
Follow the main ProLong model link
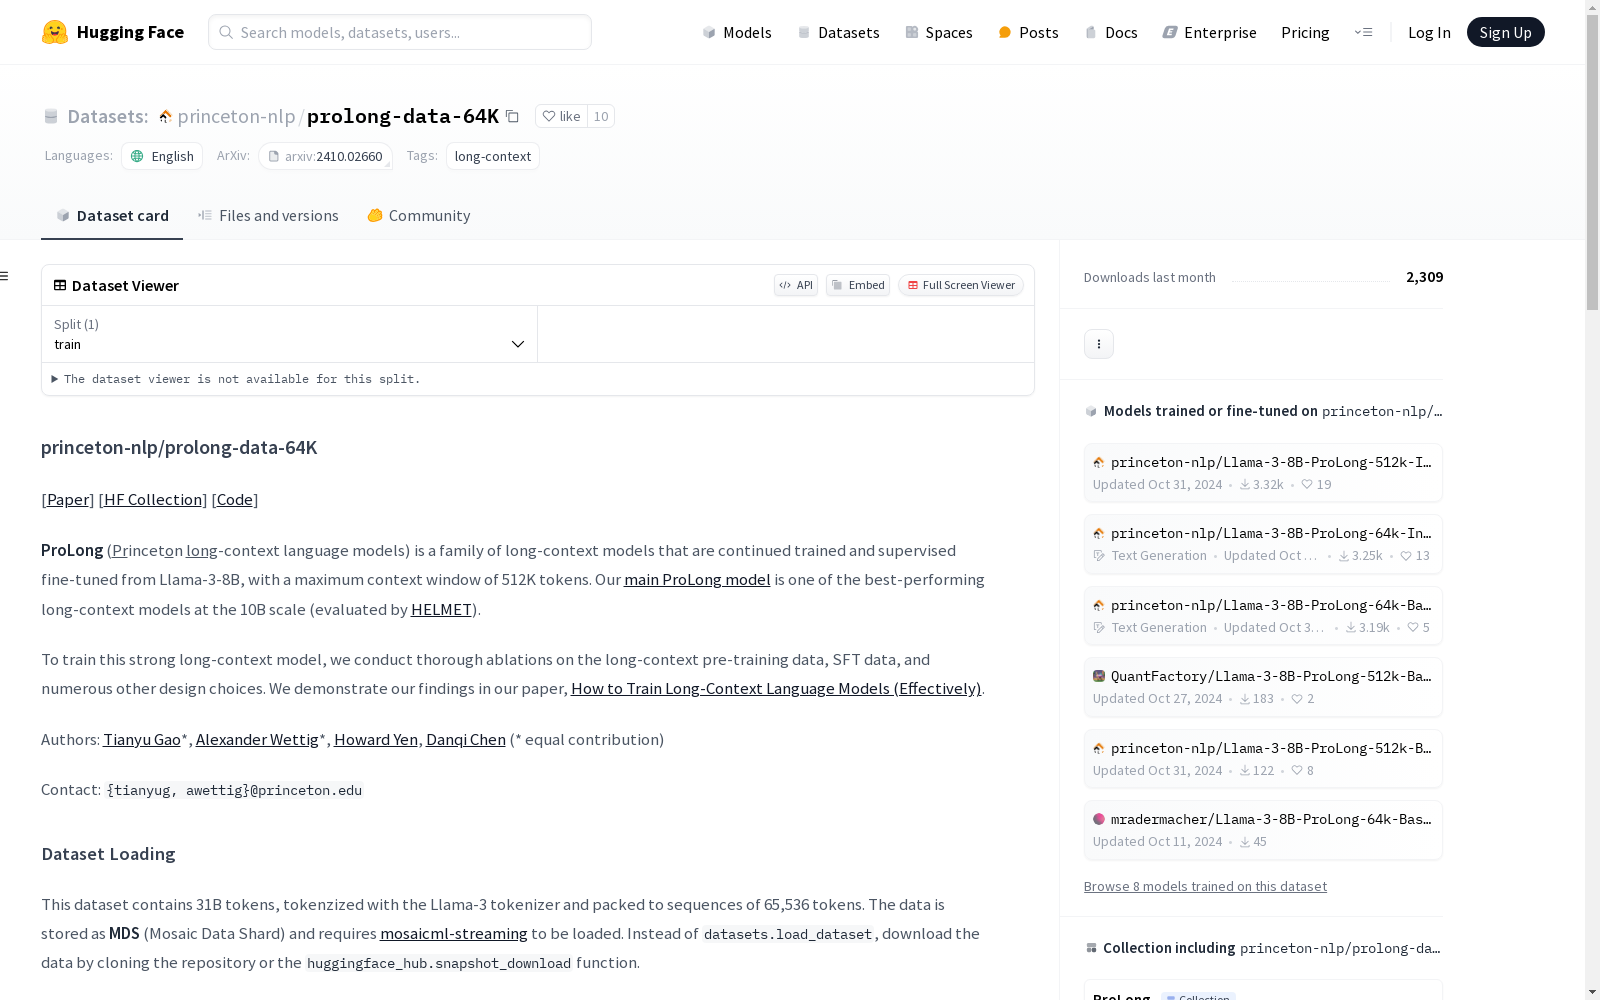(697, 580)
